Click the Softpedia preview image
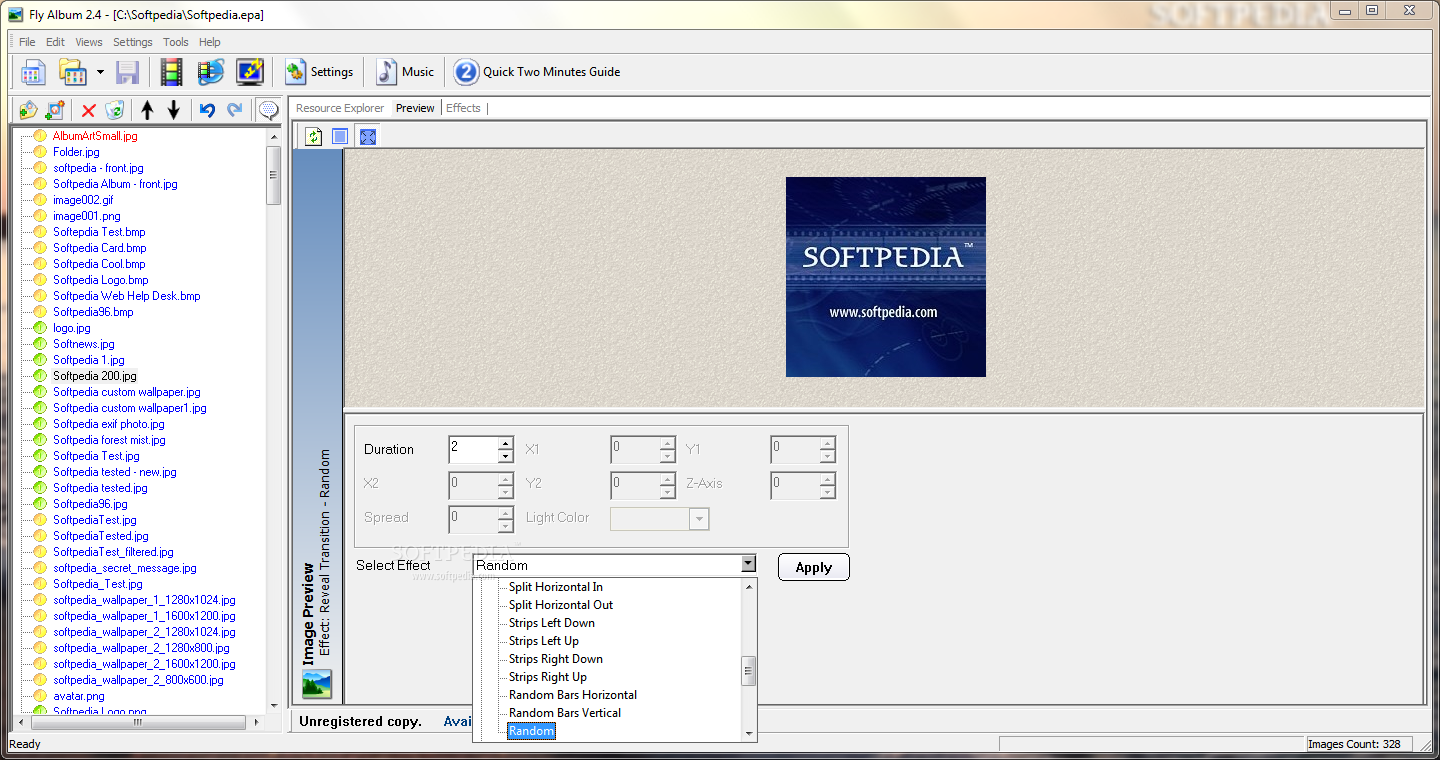 pos(886,277)
